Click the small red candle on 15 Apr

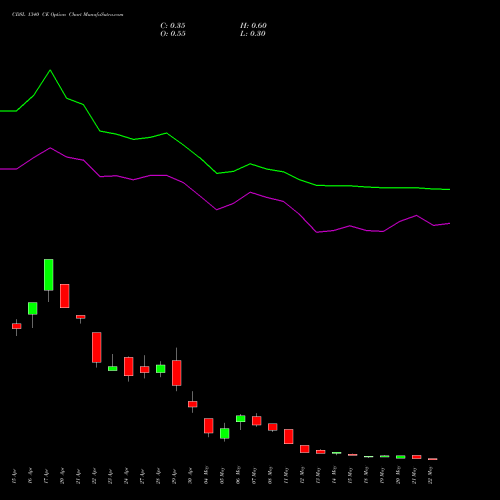17,326
